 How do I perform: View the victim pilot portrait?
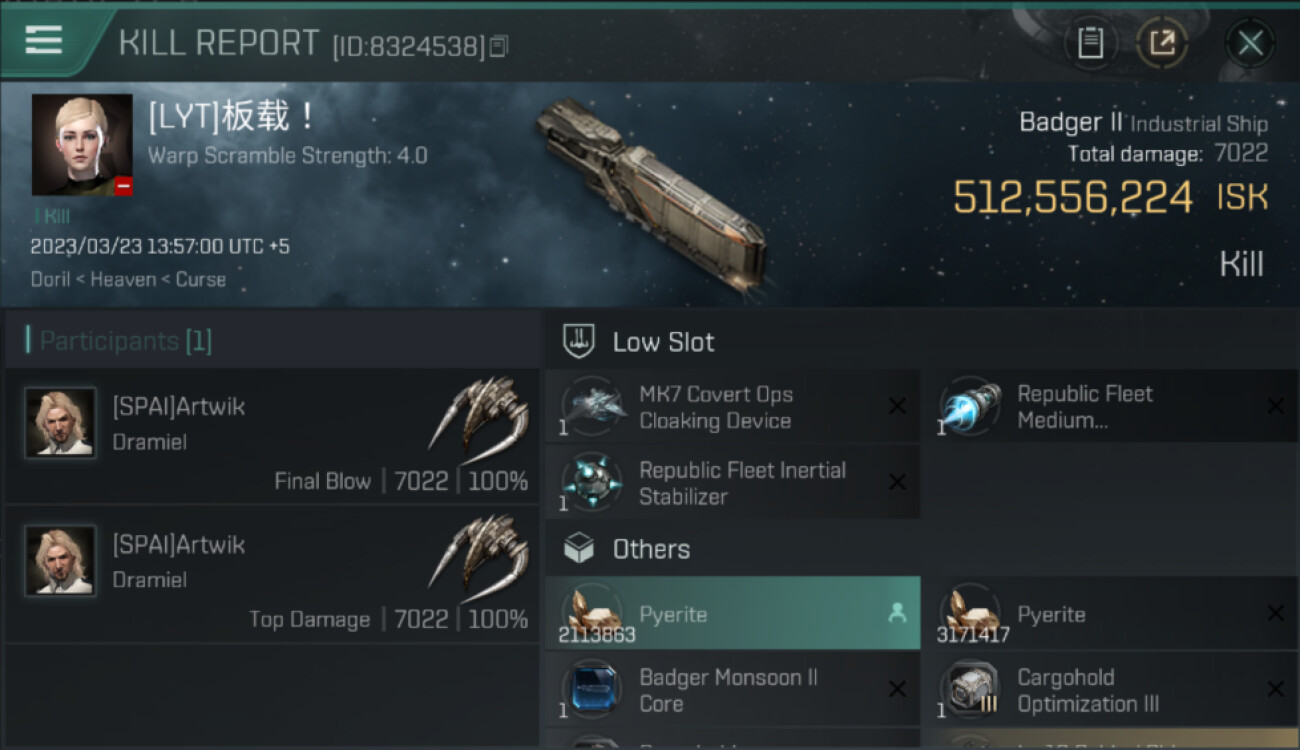[82, 144]
